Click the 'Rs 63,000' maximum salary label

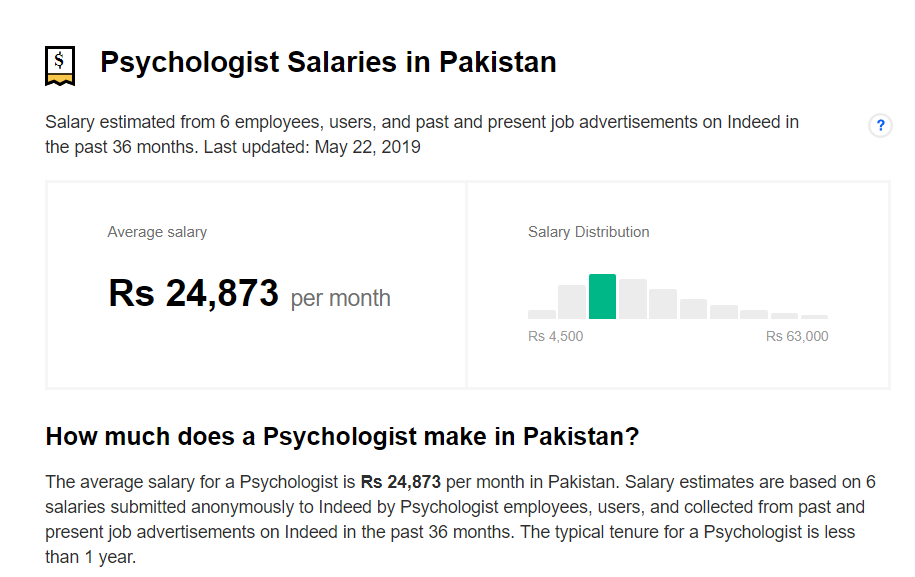pyautogui.click(x=797, y=336)
